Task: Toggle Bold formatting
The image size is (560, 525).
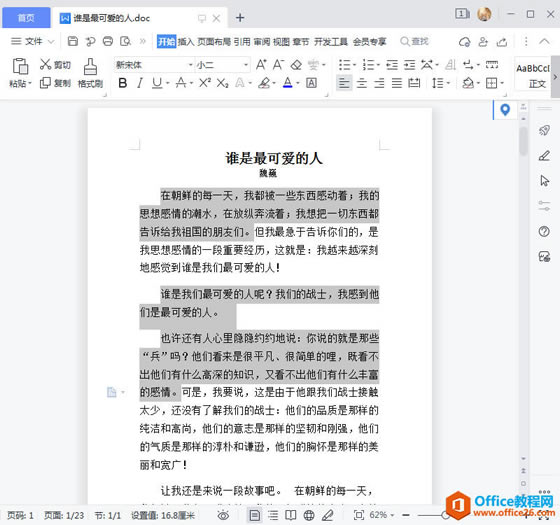Action: pos(122,83)
